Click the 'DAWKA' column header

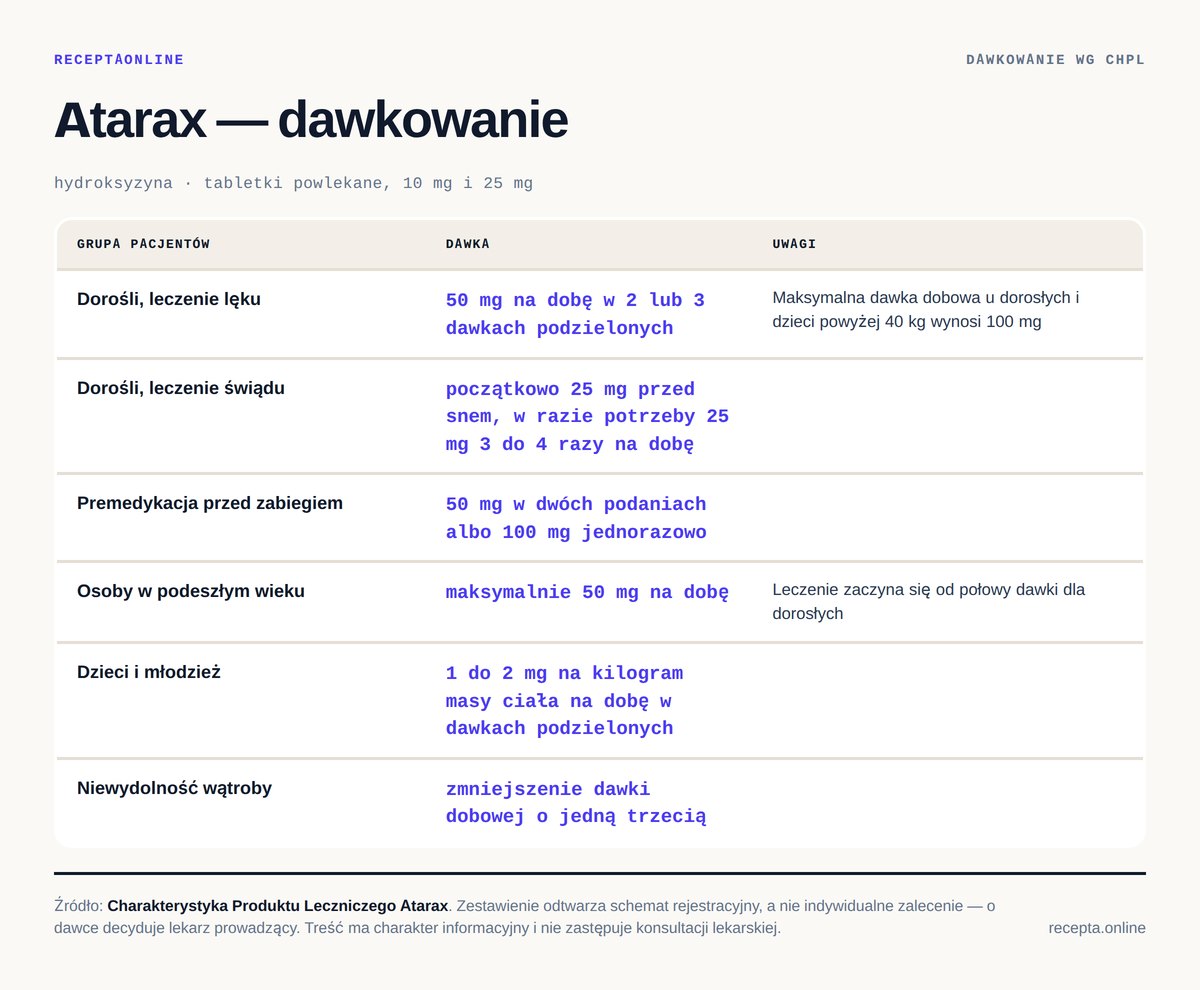click(x=468, y=244)
